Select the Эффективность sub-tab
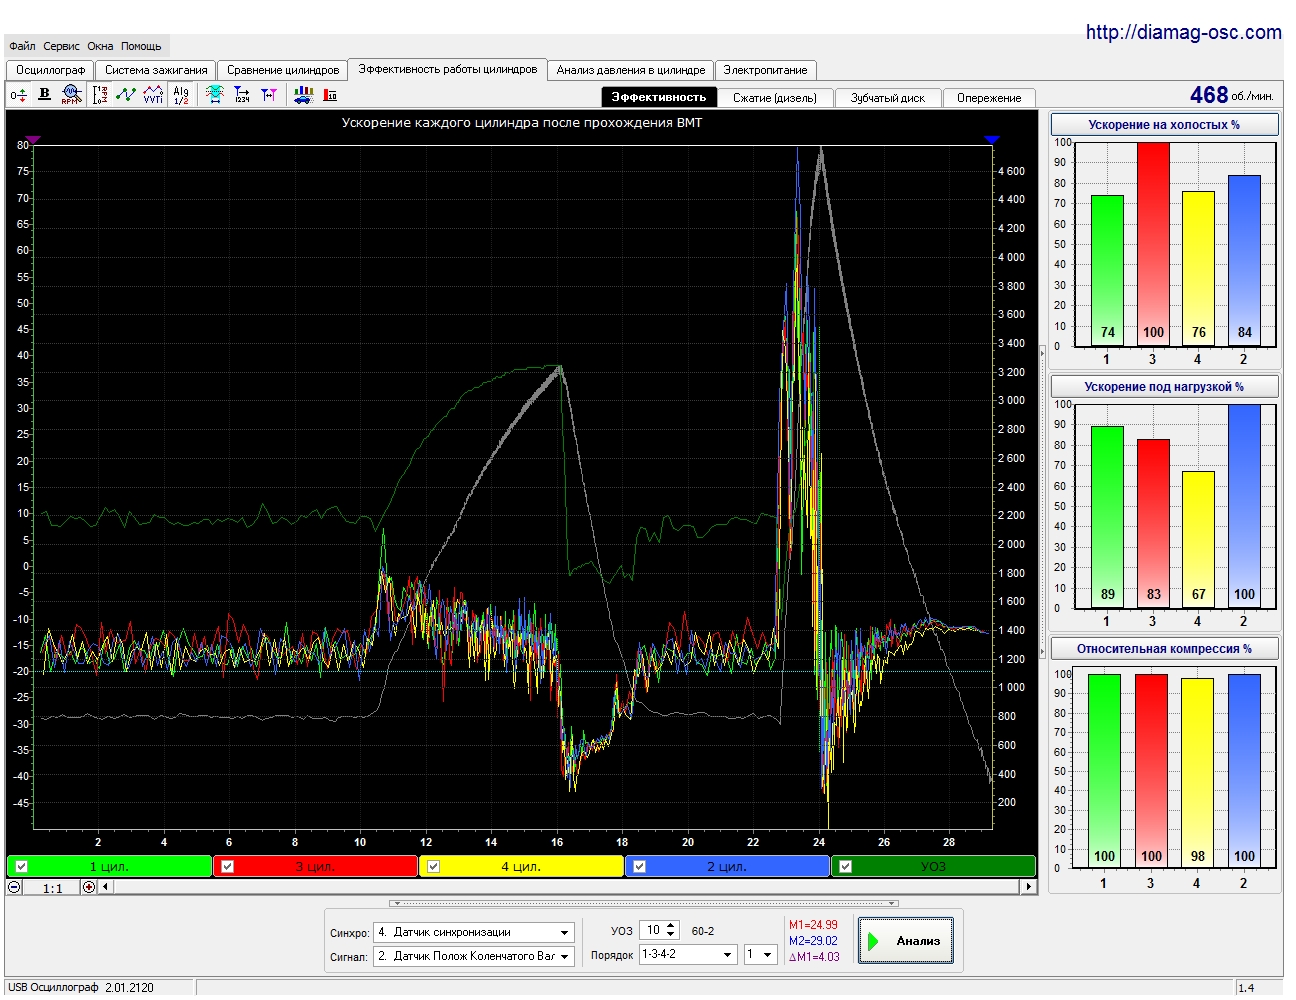Screen dimensions: 1296x1000 pyautogui.click(x=659, y=97)
